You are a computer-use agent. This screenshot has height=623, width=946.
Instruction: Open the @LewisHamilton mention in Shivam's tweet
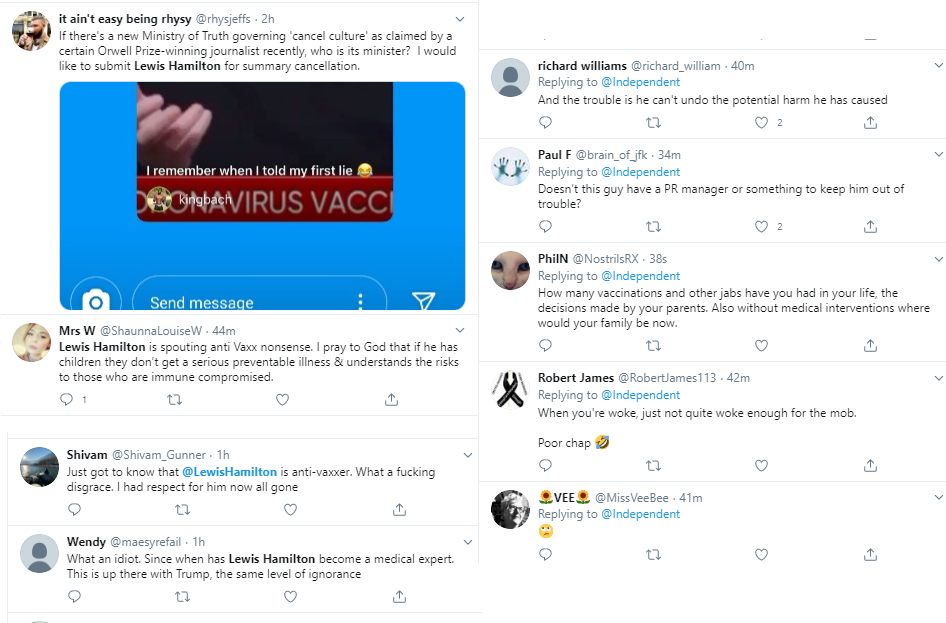[x=229, y=472]
